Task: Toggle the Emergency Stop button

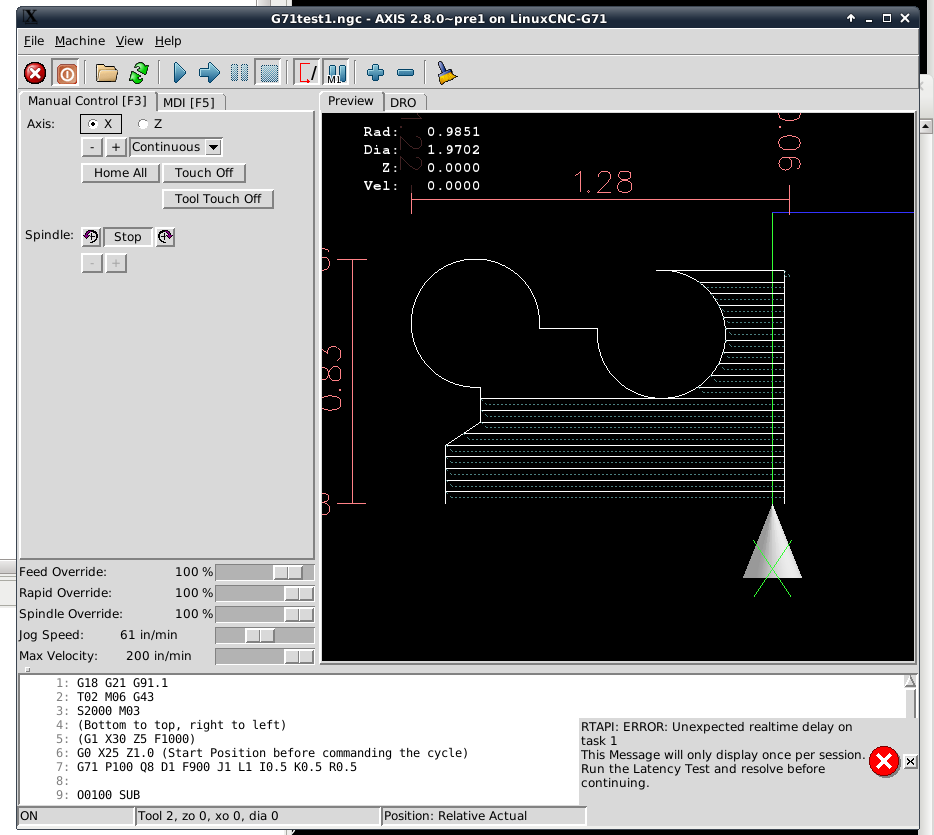Action: [x=35, y=73]
